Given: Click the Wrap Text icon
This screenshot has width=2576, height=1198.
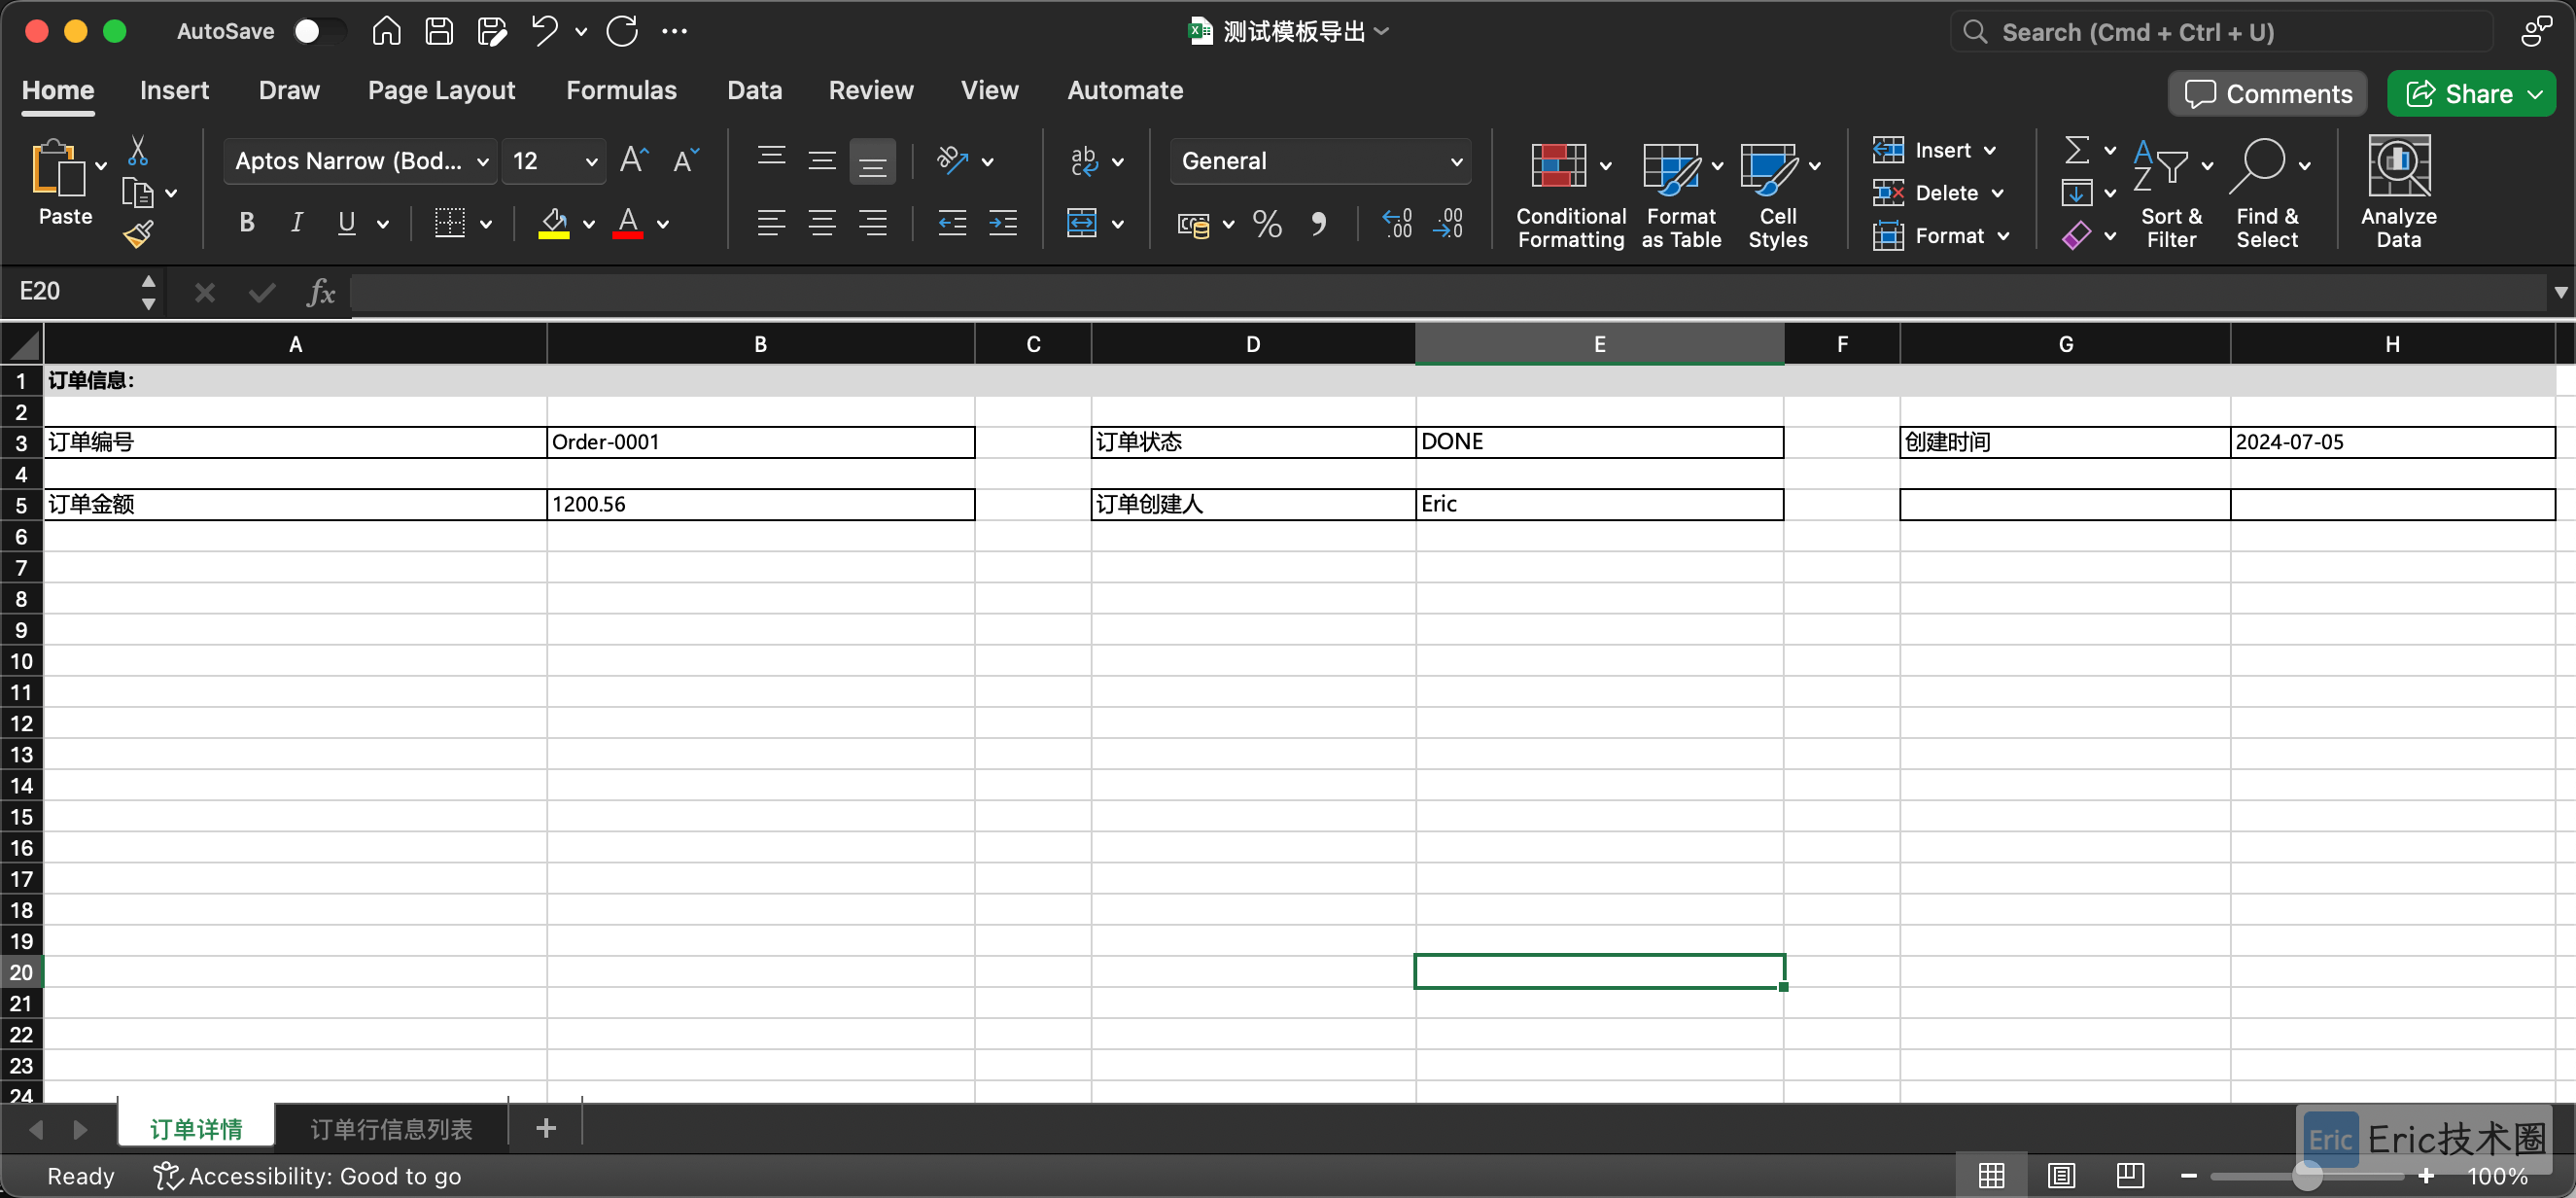Looking at the screenshot, I should click(x=1083, y=160).
